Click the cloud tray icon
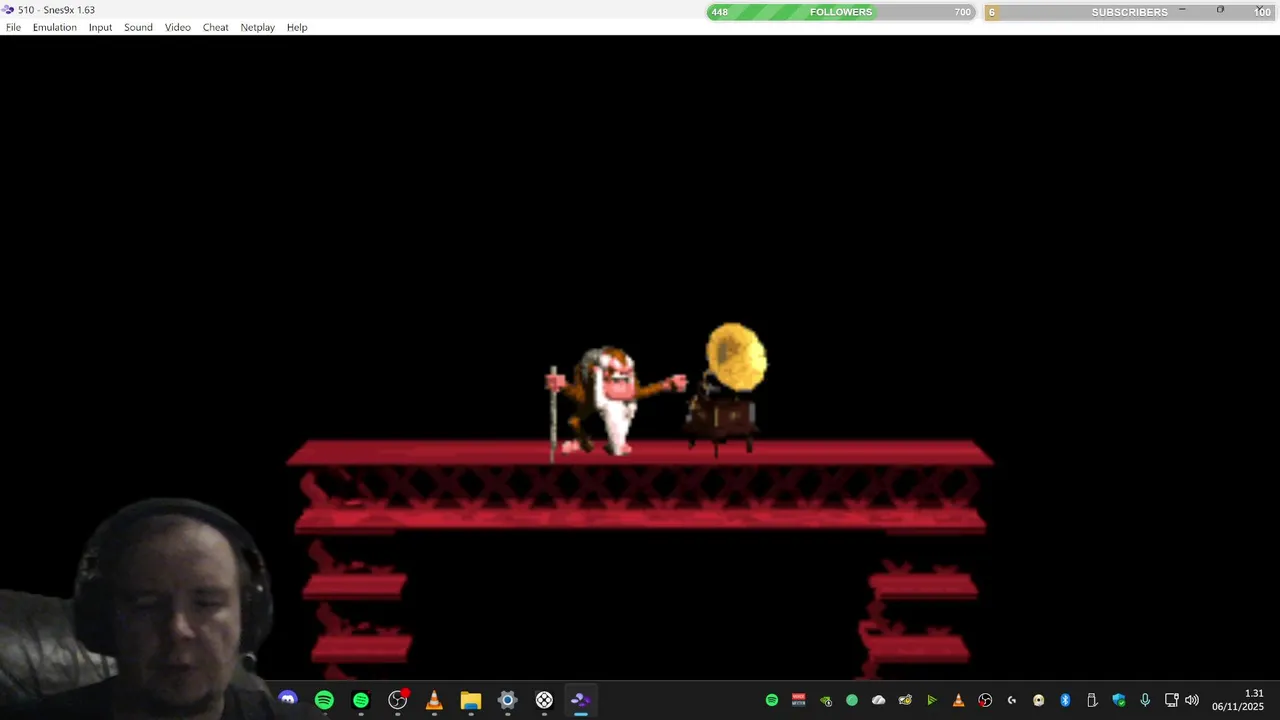Image resolution: width=1280 pixels, height=720 pixels. point(878,700)
